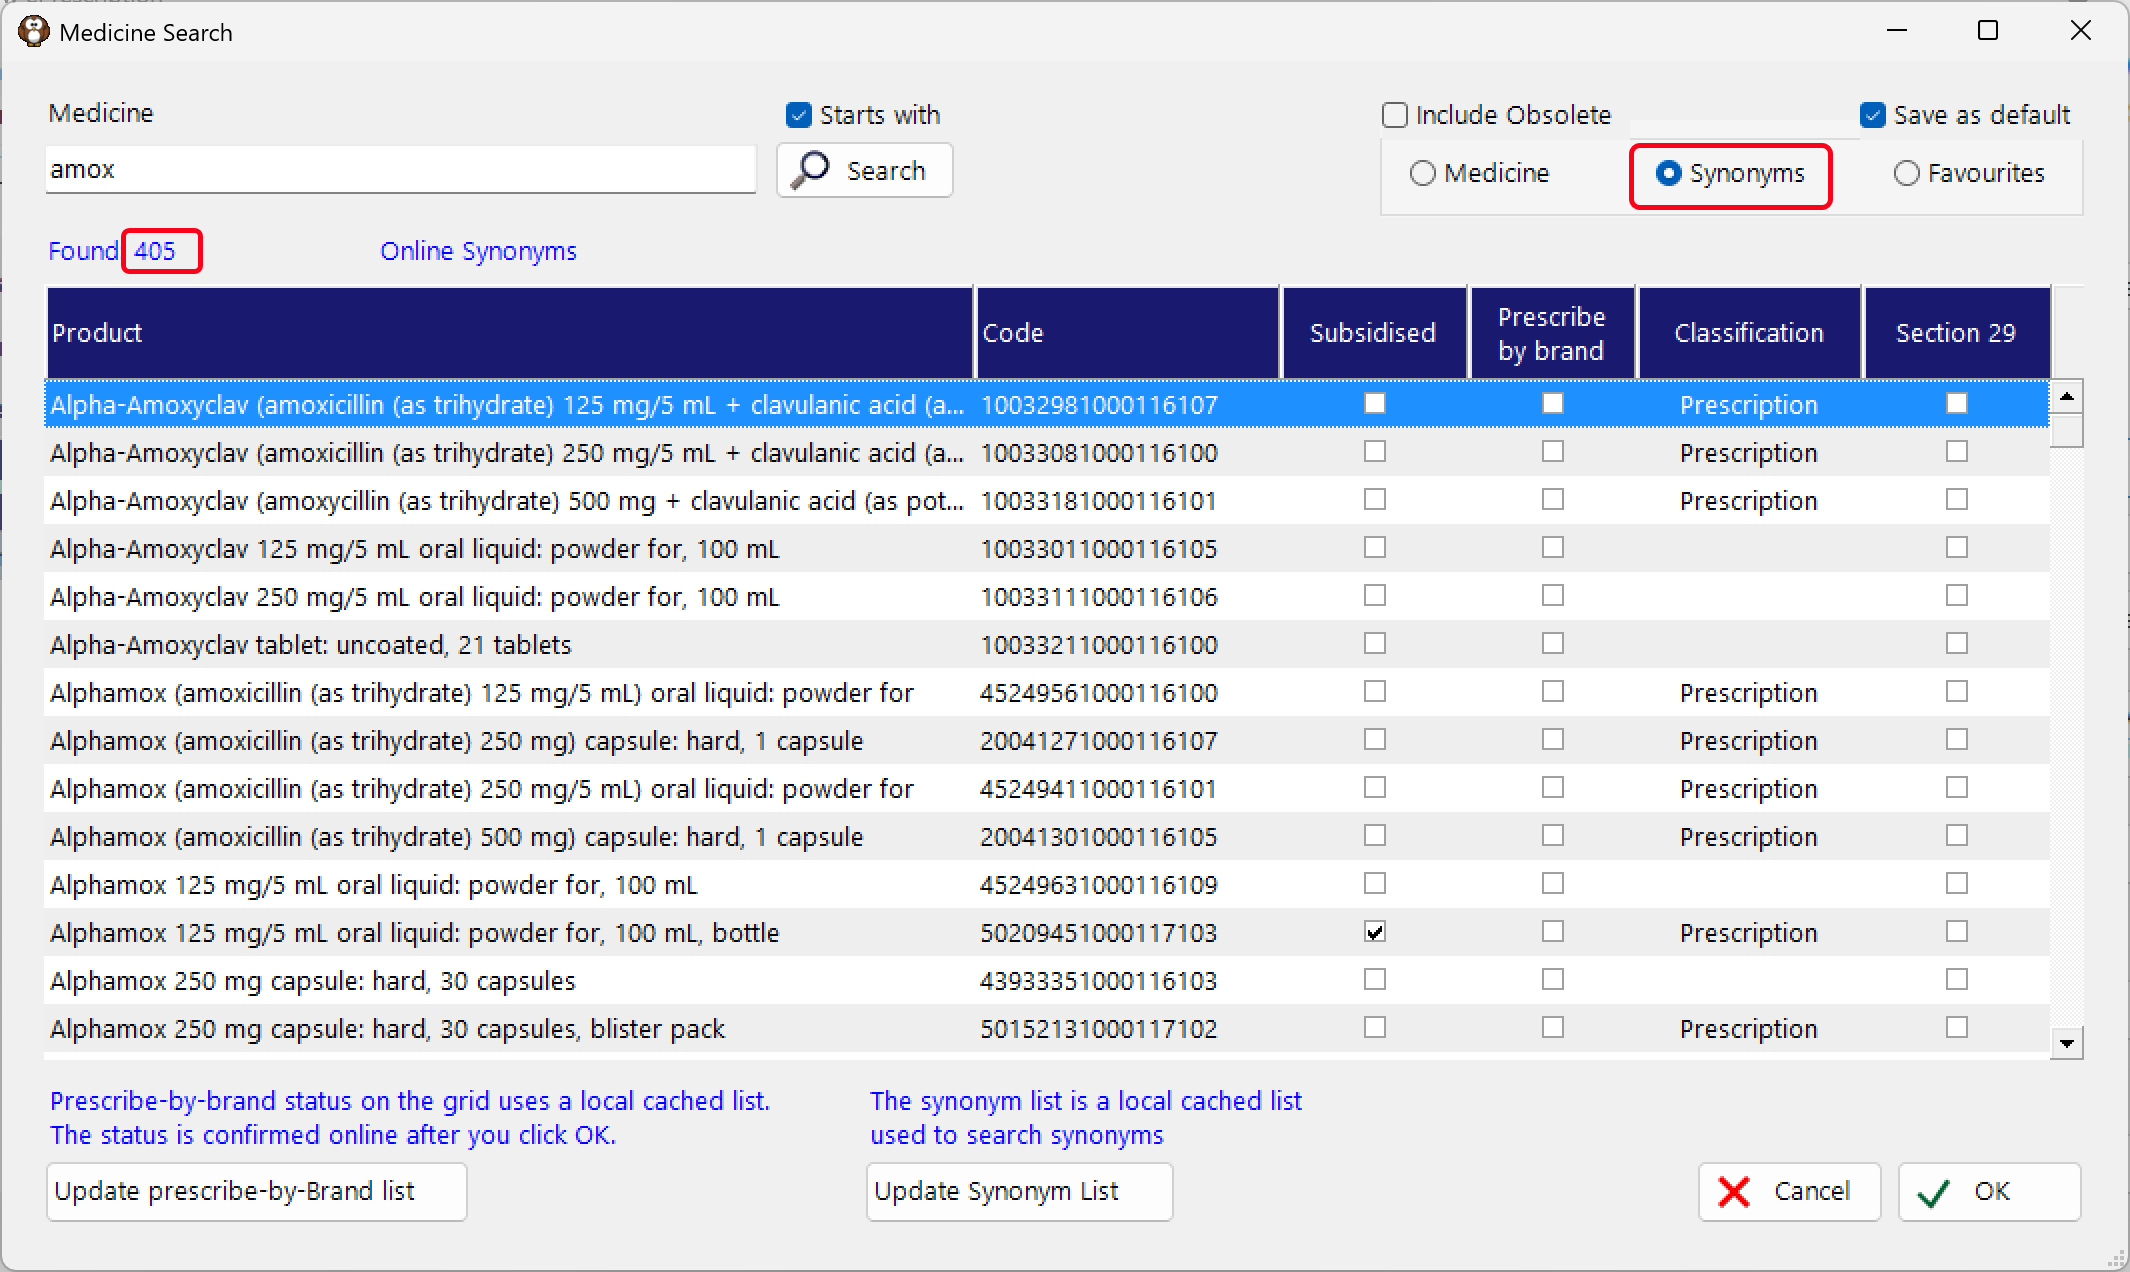Toggle Prescribe by brand checkbox for code 10033081000116100
Image resolution: width=2130 pixels, height=1272 pixels.
click(x=1552, y=451)
